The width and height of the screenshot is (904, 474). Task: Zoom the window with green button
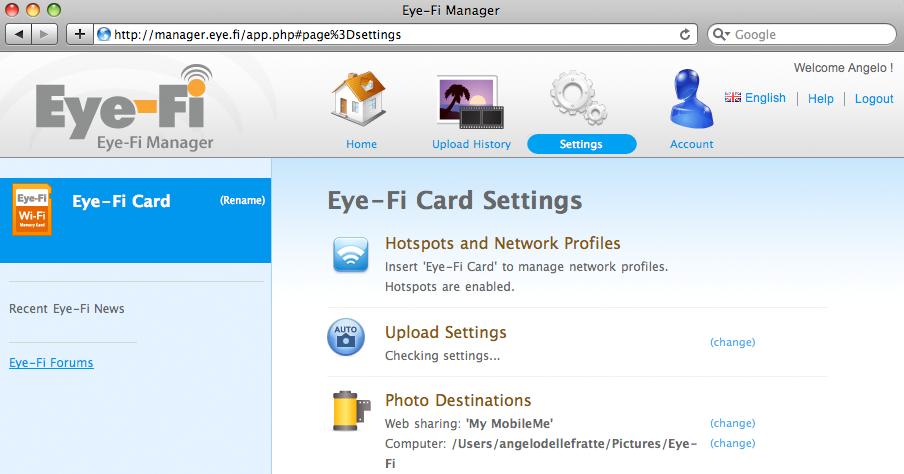54,10
